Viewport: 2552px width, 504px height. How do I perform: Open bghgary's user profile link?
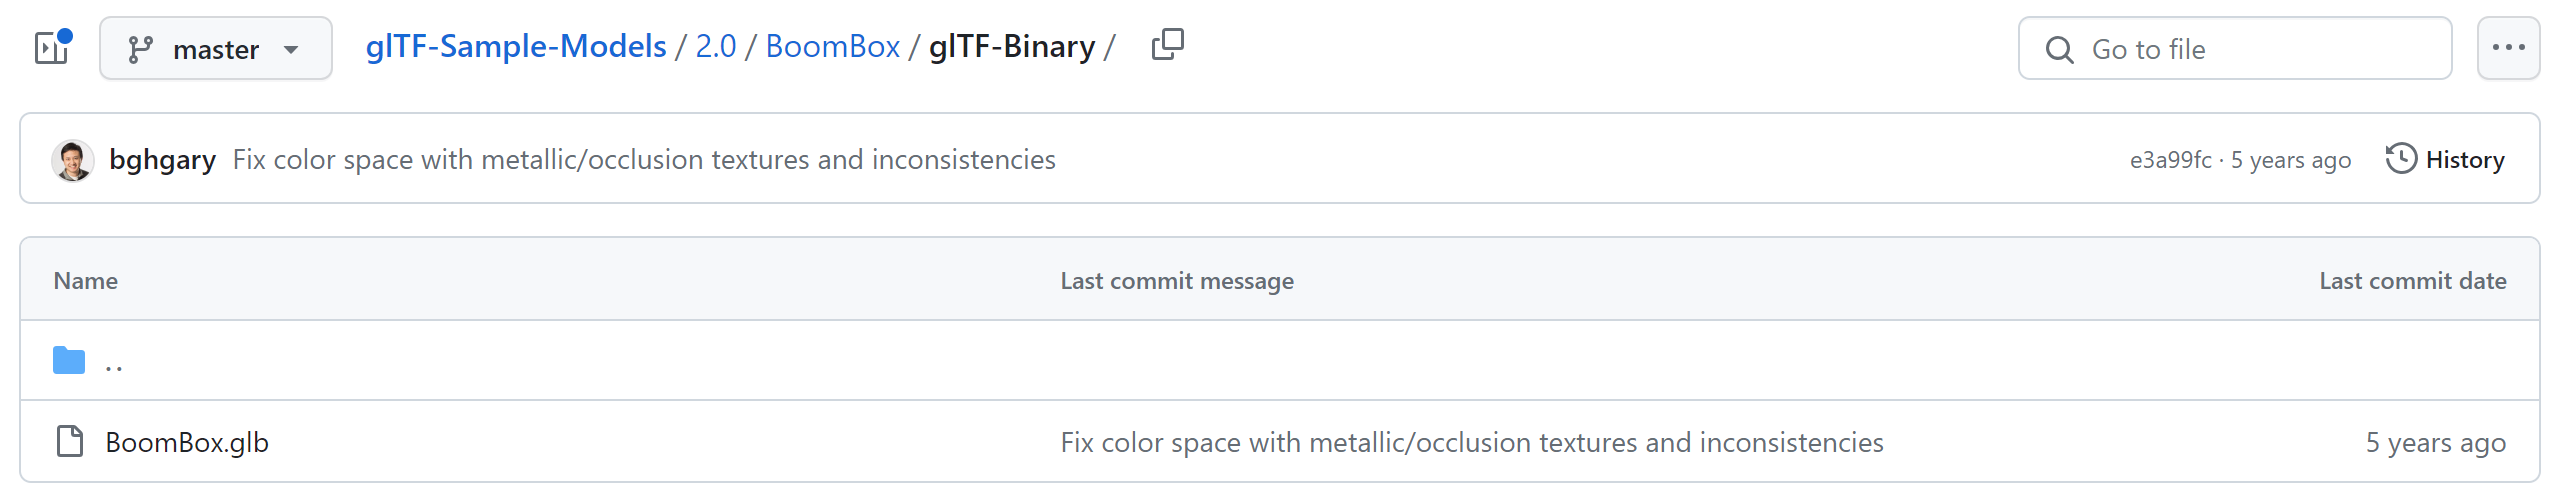162,160
